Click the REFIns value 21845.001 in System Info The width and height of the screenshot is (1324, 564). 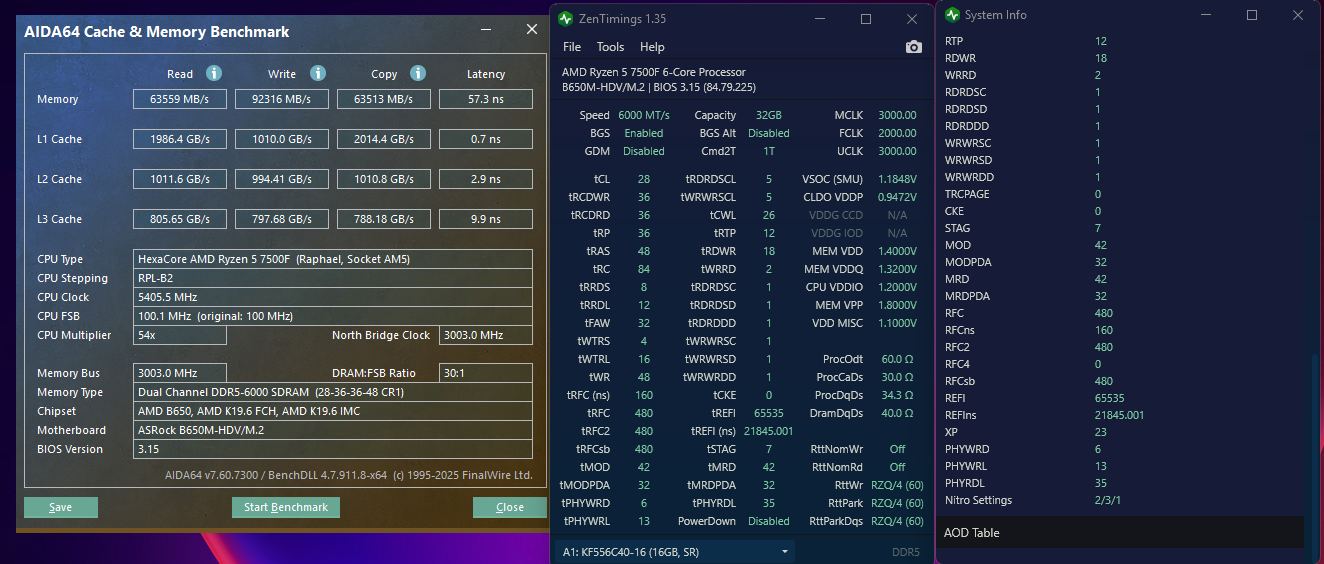(x=1119, y=415)
